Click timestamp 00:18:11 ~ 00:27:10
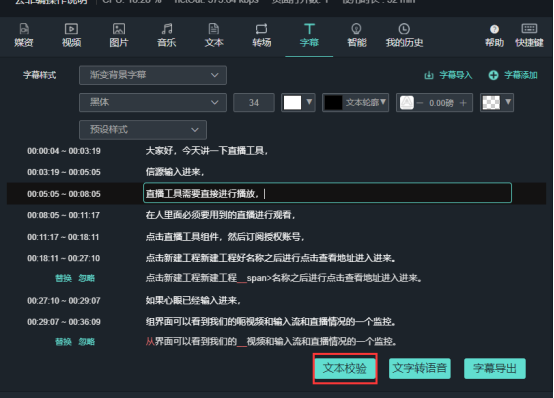 [64, 258]
